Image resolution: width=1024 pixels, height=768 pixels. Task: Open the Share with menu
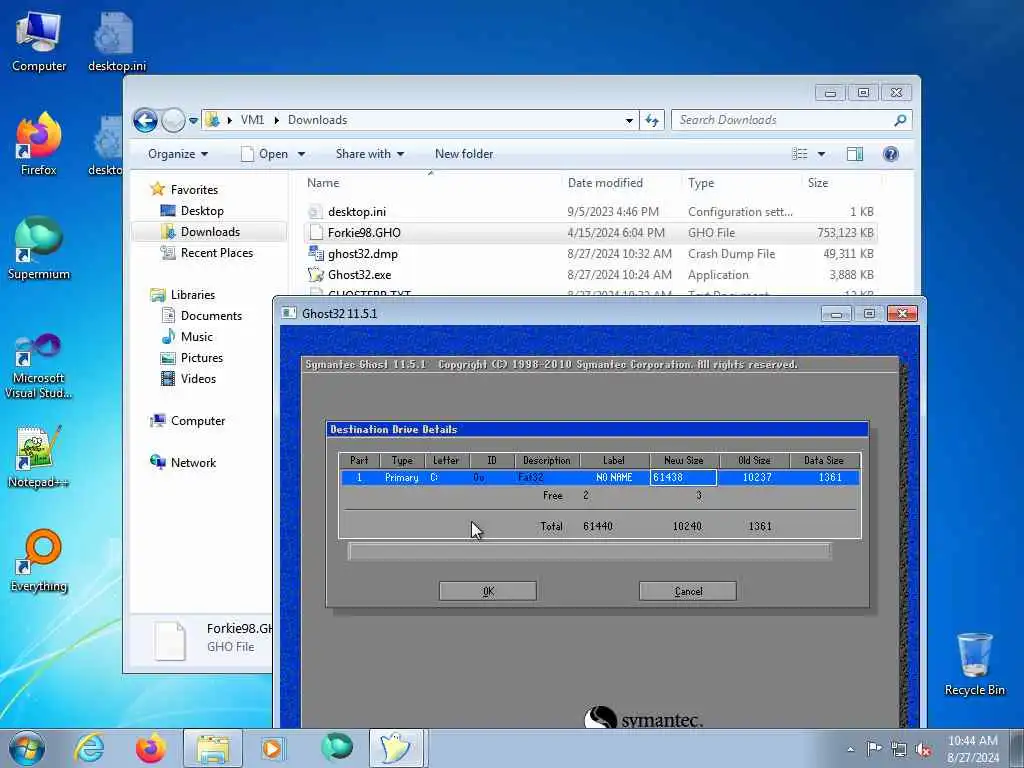[370, 154]
